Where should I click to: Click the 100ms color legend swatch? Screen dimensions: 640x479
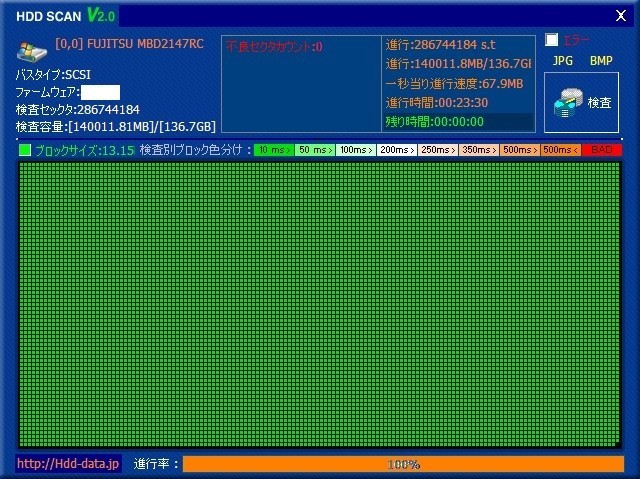click(356, 150)
